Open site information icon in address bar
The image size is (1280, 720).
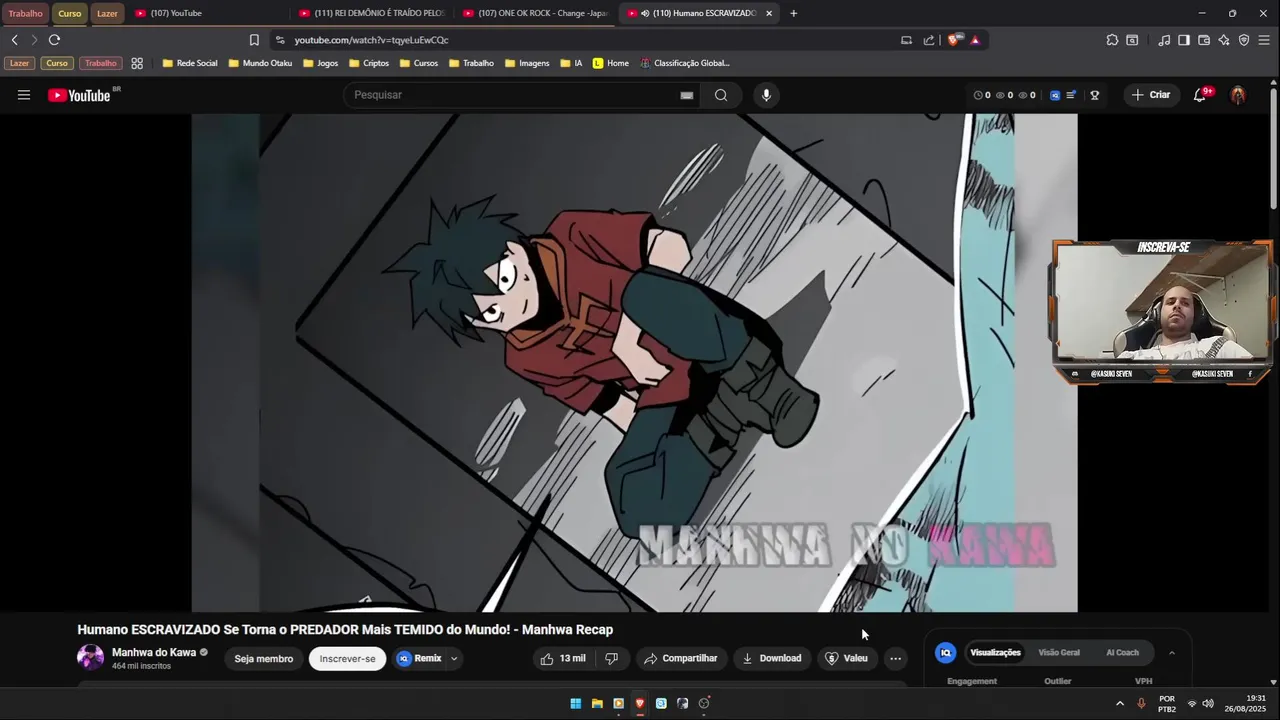click(280, 40)
